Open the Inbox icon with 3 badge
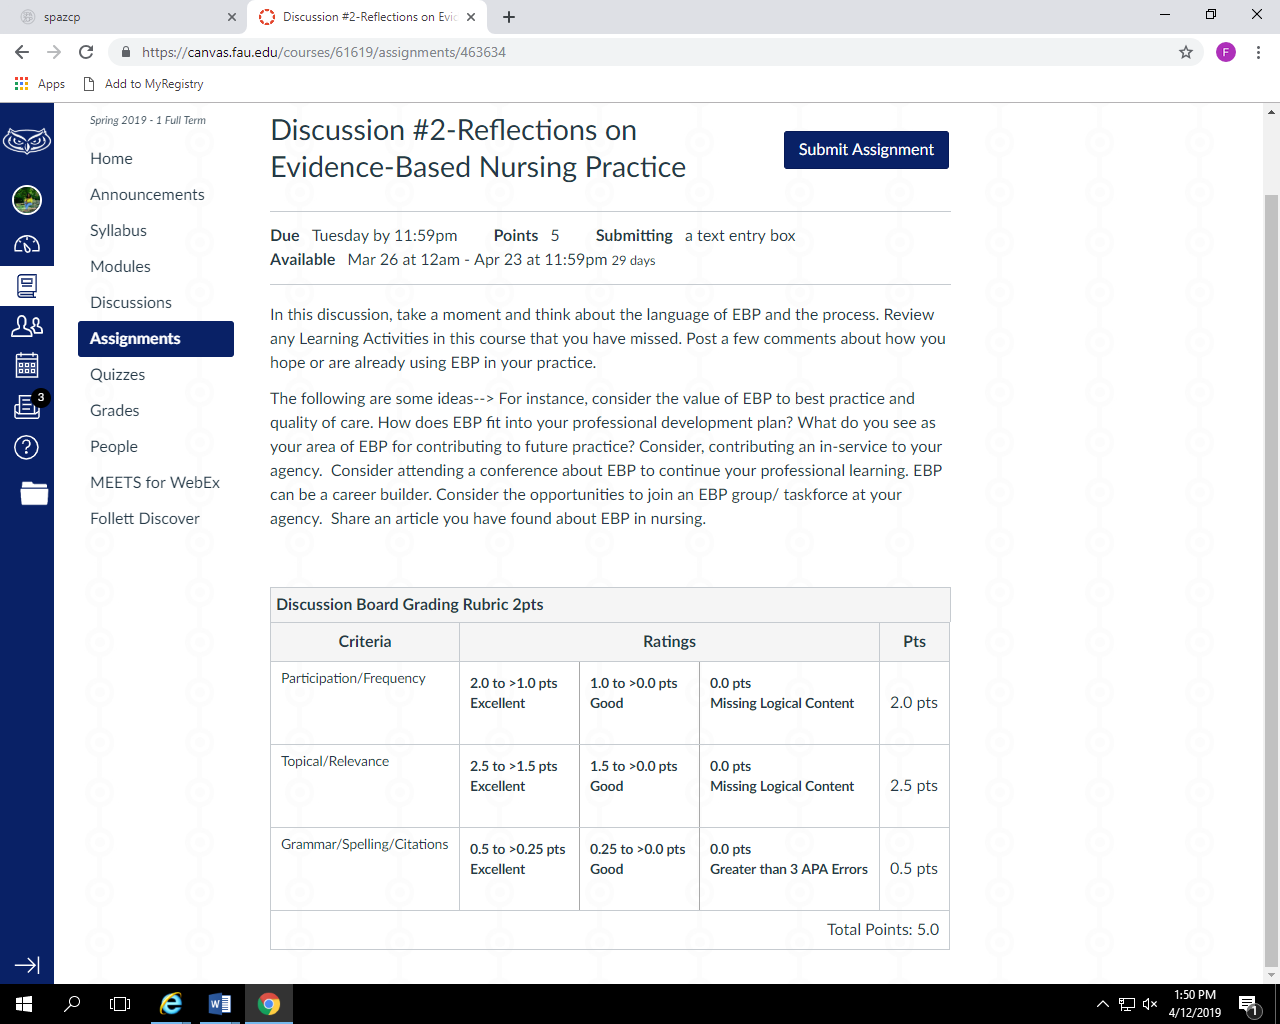Image resolution: width=1280 pixels, height=1024 pixels. (27, 406)
